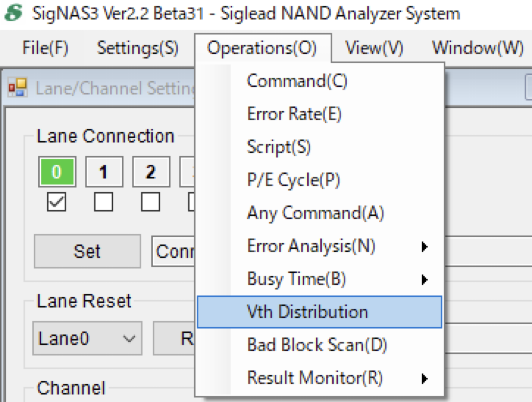Image resolution: width=532 pixels, height=402 pixels.
Task: Click the SigNAS3 green S app icon
Action: 14,13
